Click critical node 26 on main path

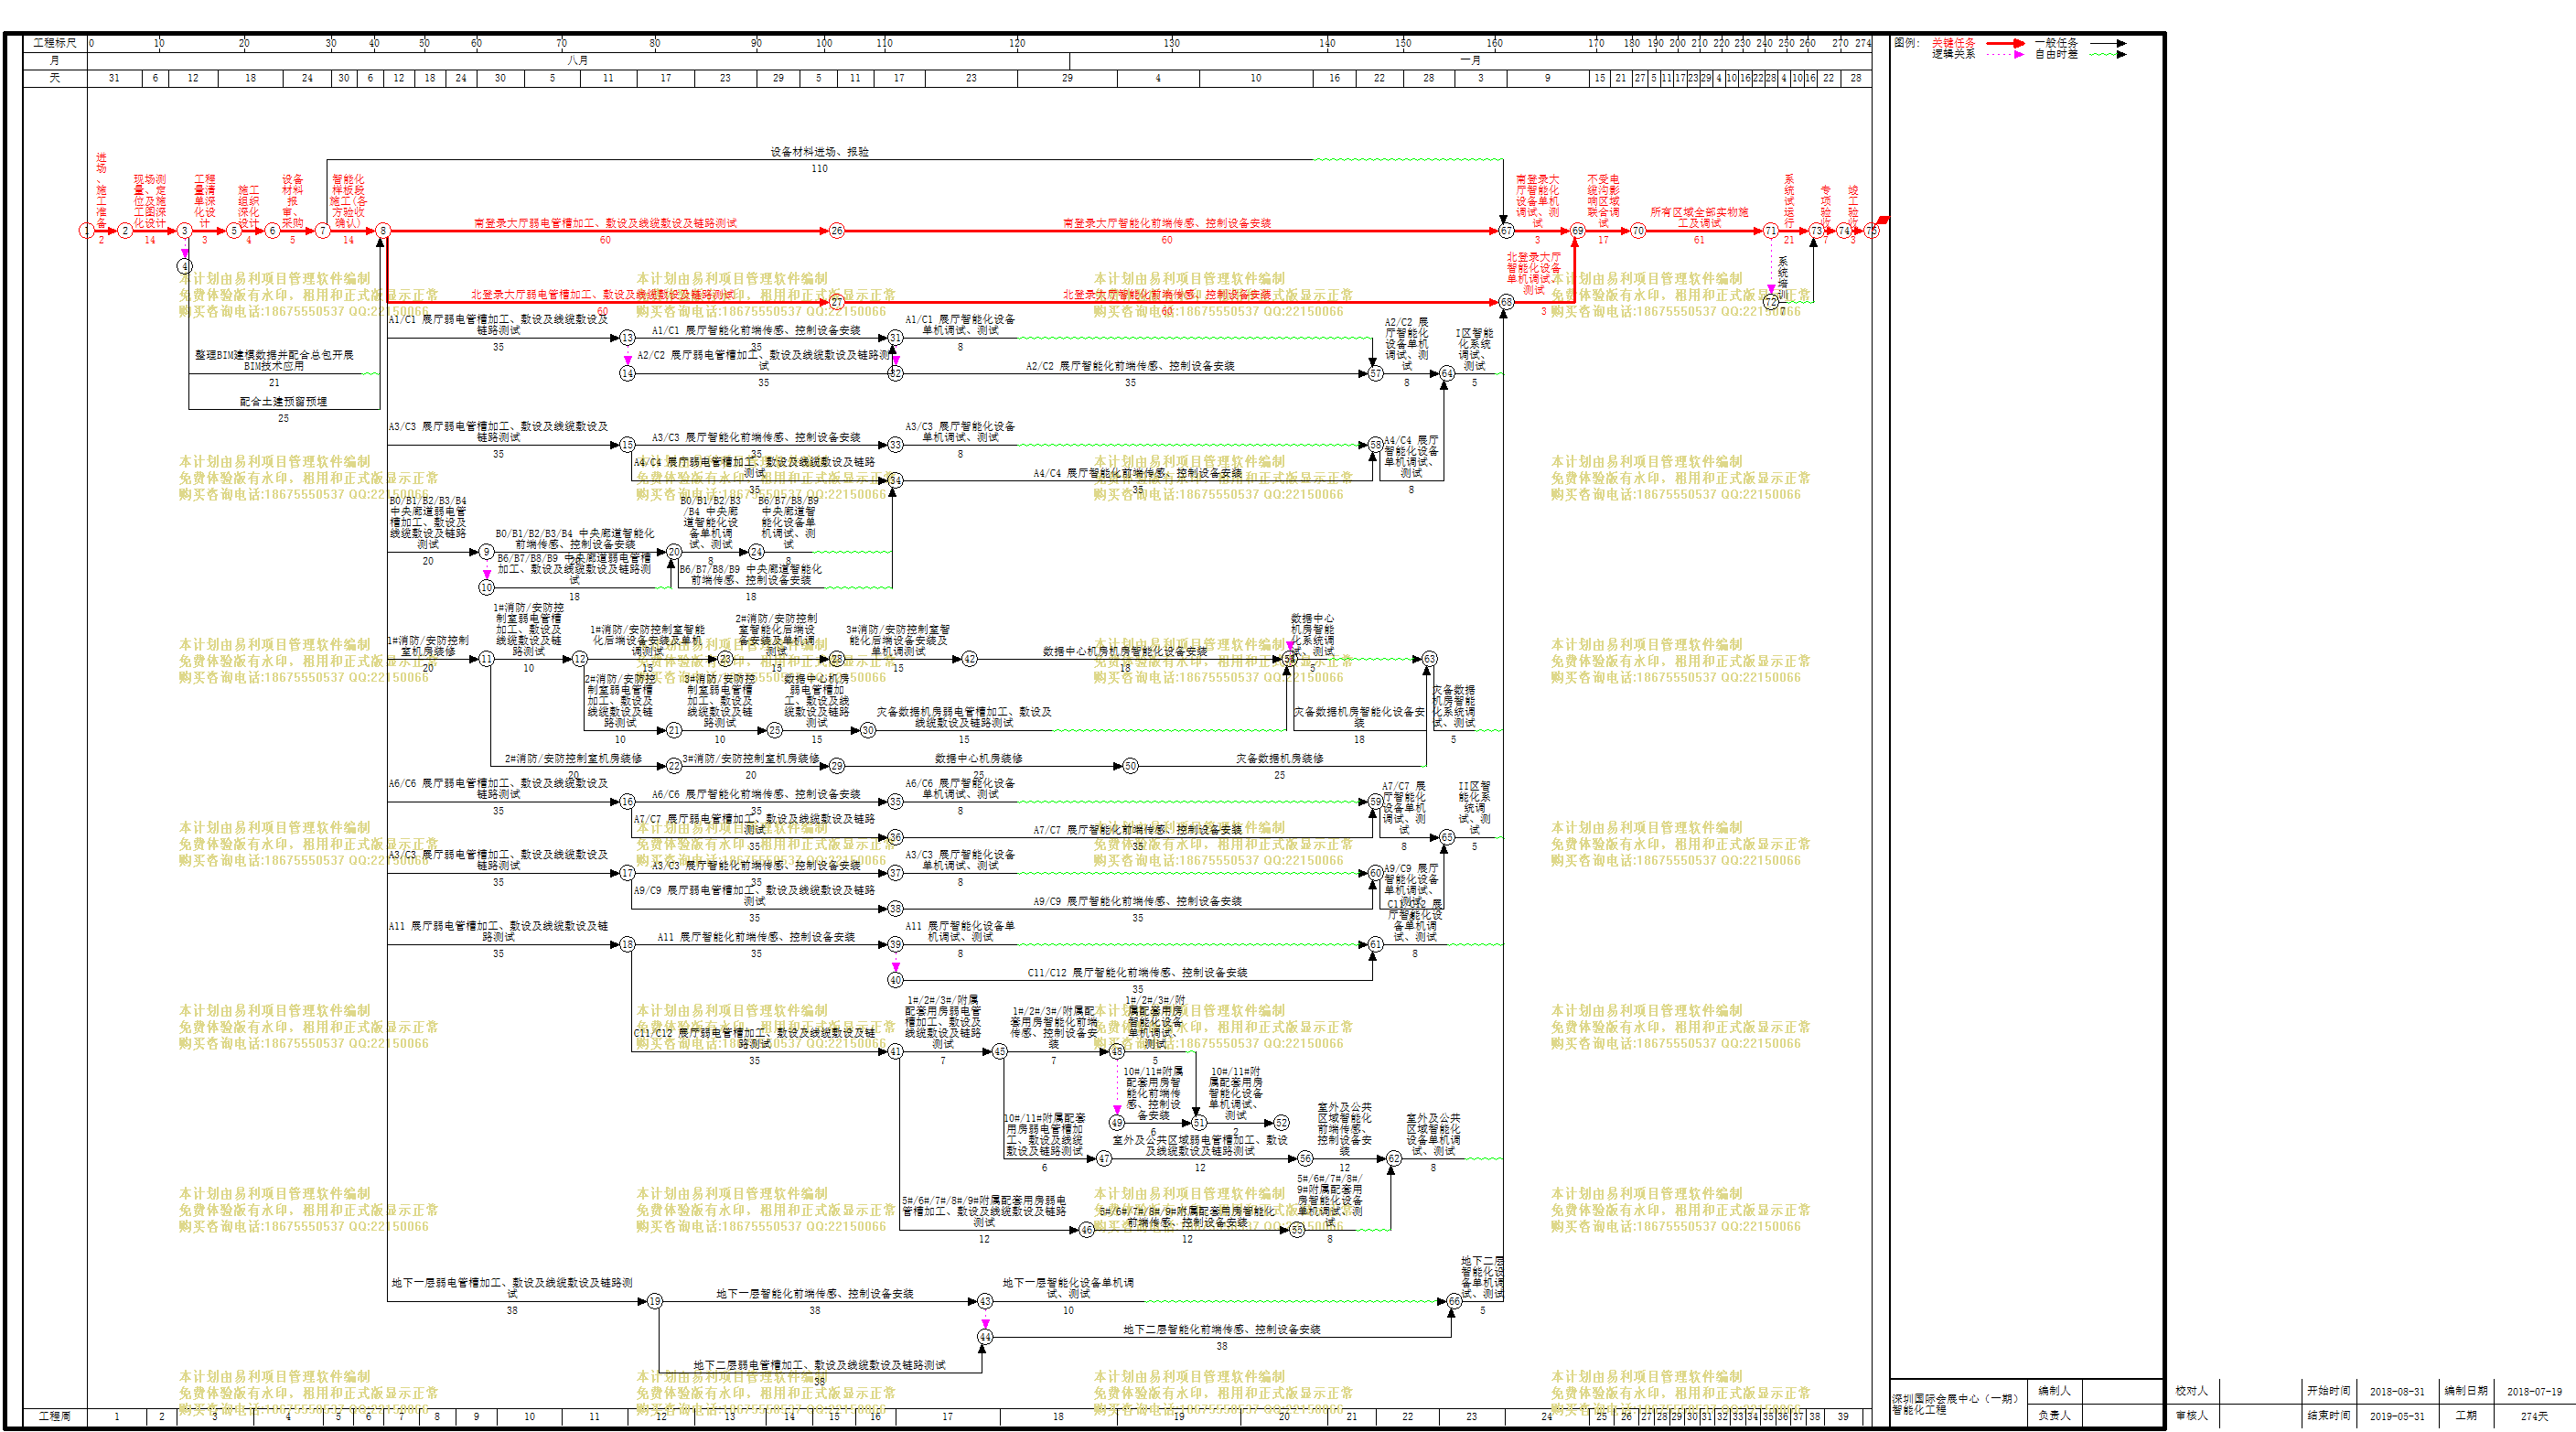coord(837,231)
